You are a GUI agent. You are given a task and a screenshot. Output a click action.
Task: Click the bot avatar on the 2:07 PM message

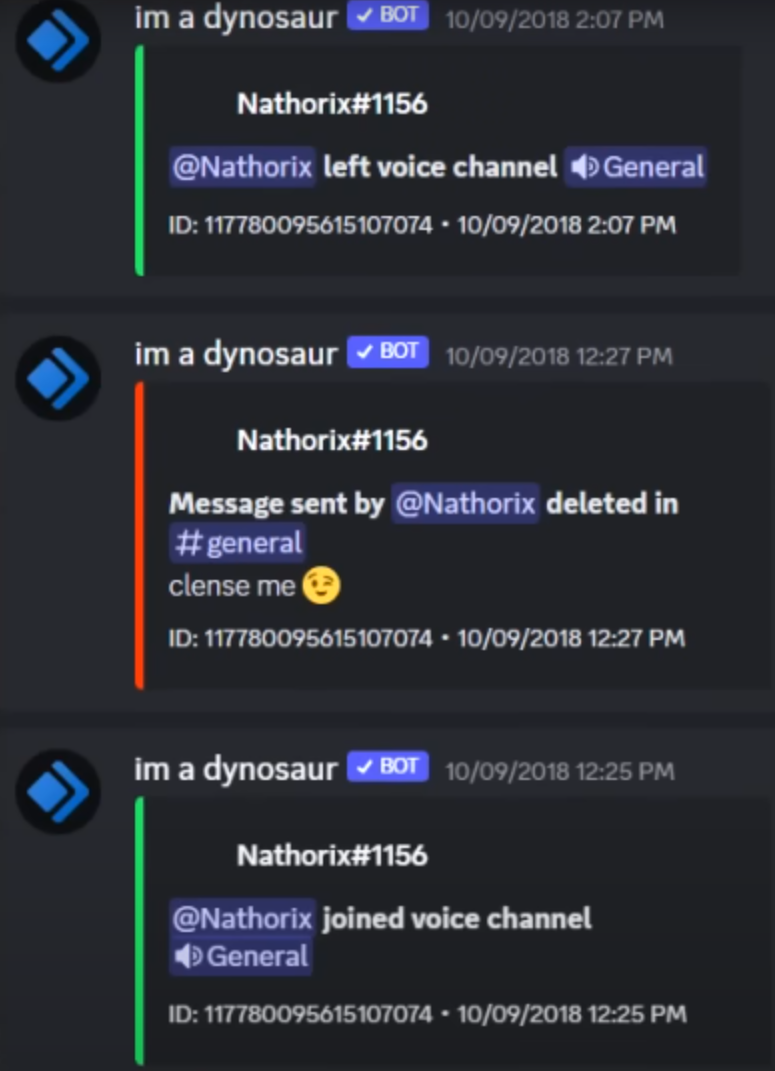pos(58,40)
